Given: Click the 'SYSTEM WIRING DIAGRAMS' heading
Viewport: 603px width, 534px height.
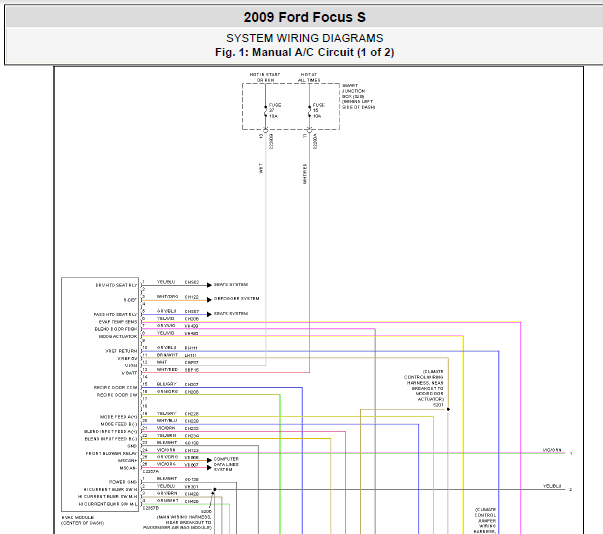Looking at the screenshot, I should coord(305,38).
